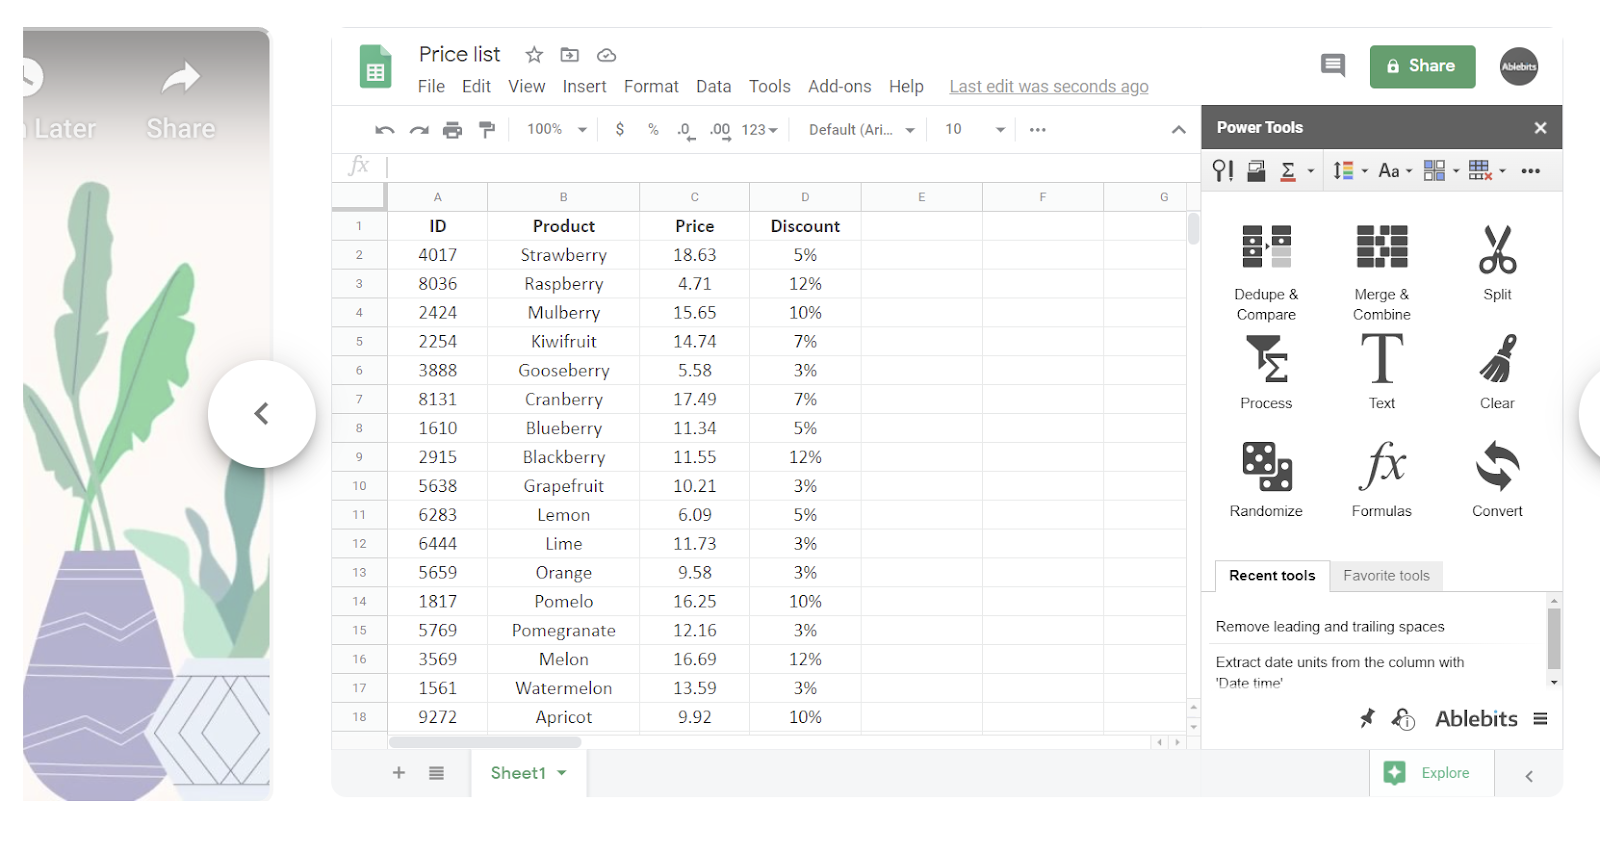Screen dimensions: 1600x853
Task: Click the Redo arrow
Action: pyautogui.click(x=419, y=130)
